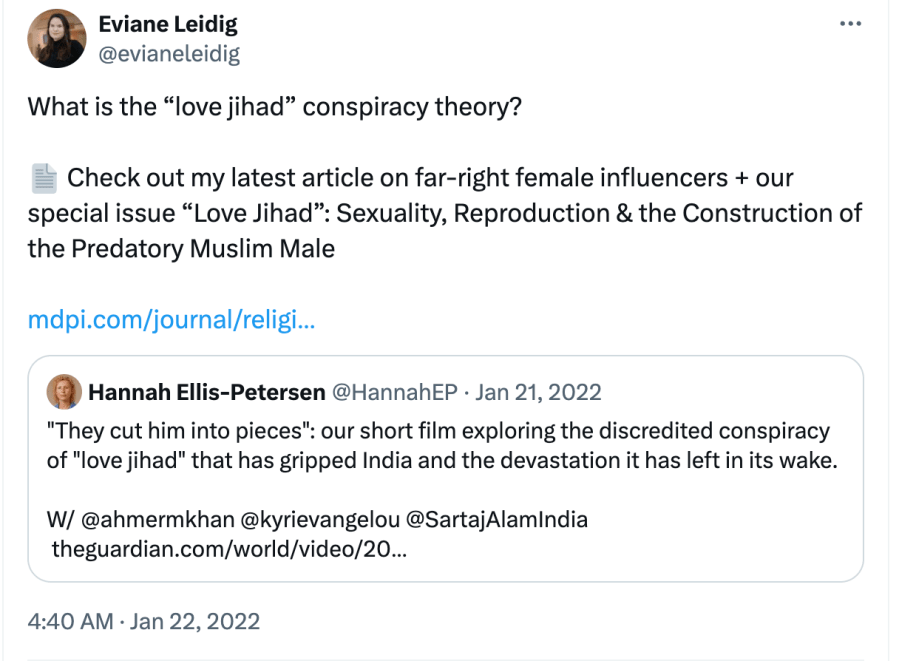Click the Hannah Ellis-Petersen name

tap(205, 392)
